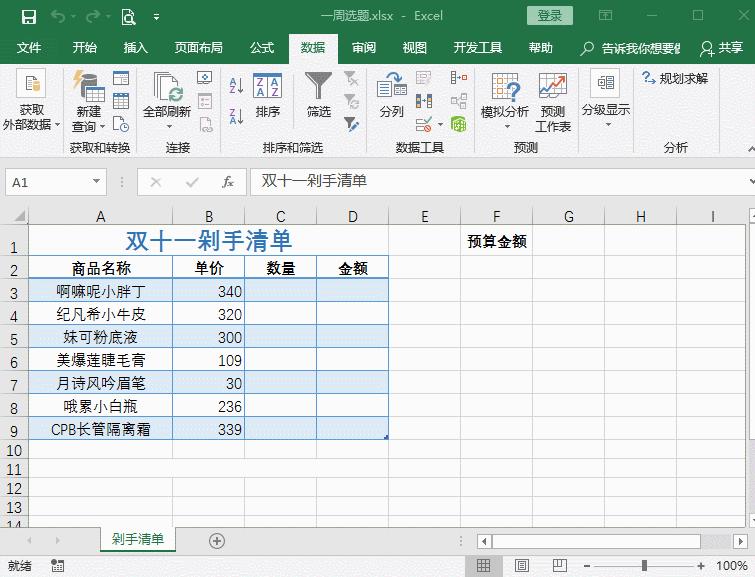This screenshot has height=577, width=755.
Task: Open Name Box dropdown arrow
Action: pos(96,182)
